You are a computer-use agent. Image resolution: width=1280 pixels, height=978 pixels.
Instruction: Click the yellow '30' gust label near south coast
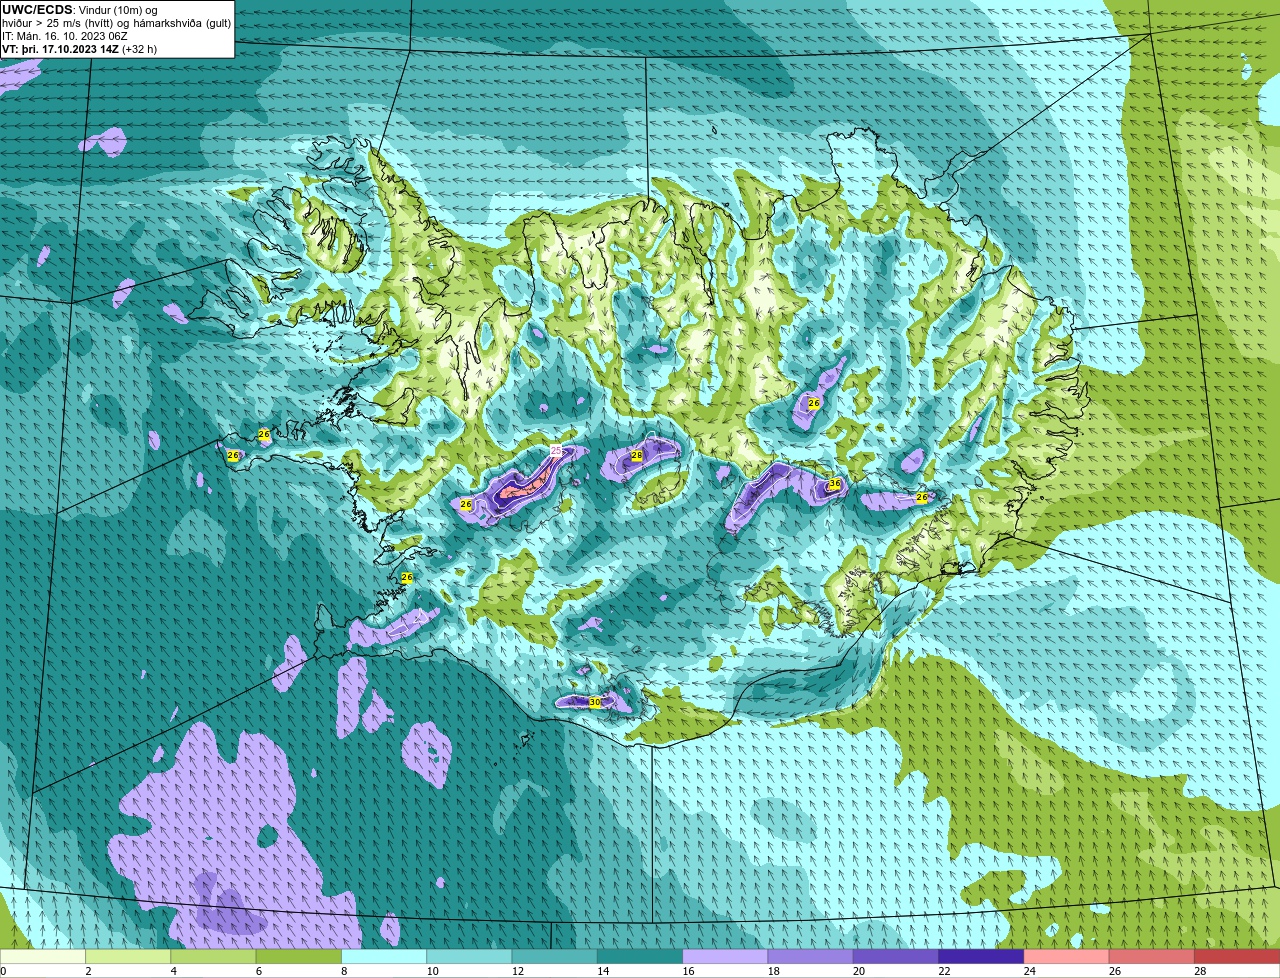pos(595,703)
